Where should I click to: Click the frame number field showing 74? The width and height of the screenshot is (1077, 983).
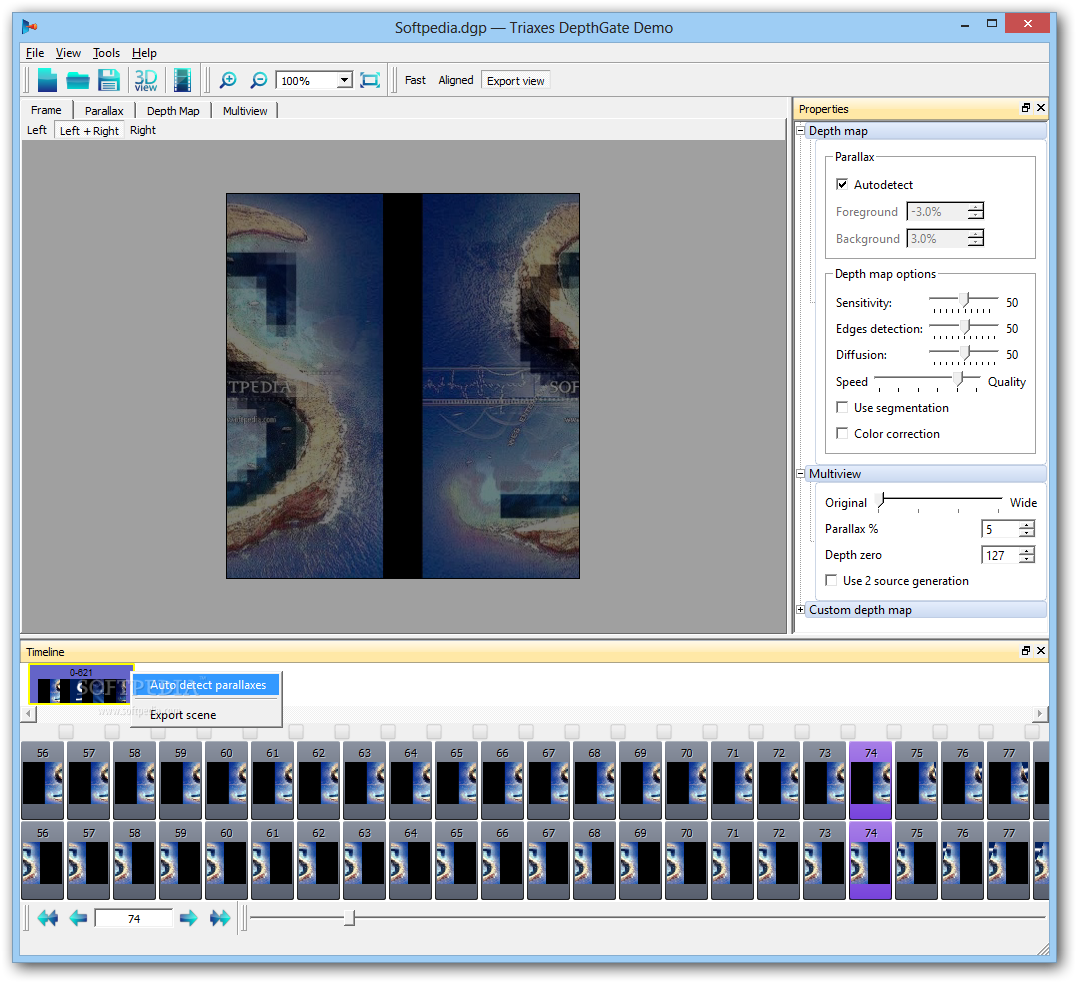tap(134, 918)
